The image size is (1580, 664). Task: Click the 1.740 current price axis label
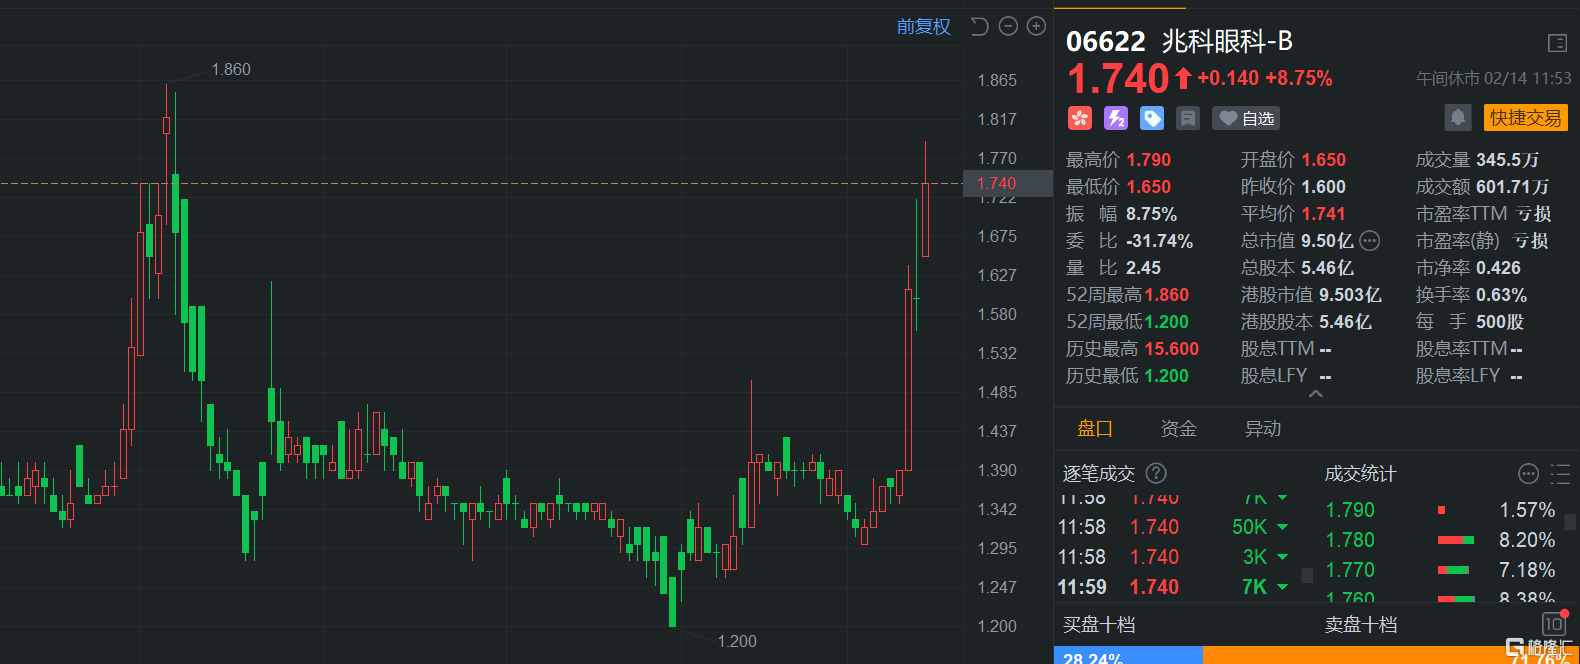[x=1007, y=183]
